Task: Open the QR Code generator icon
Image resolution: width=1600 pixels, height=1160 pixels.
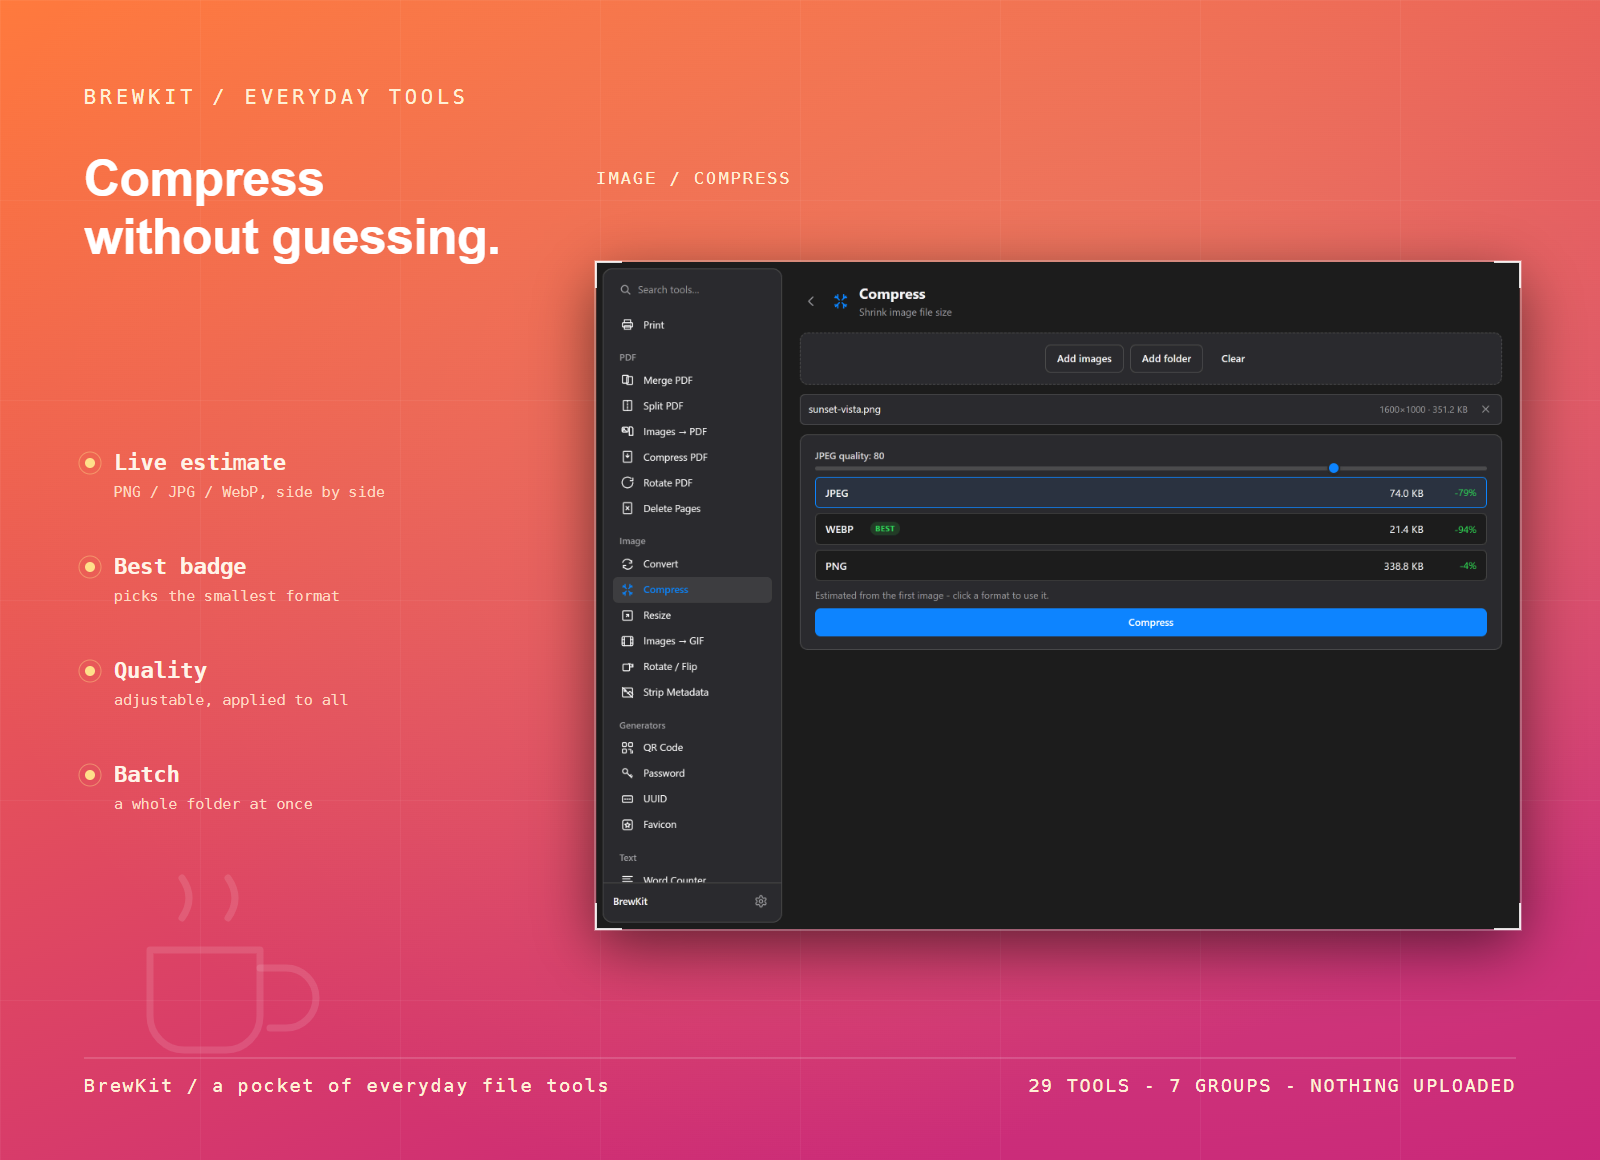Action: pos(627,748)
